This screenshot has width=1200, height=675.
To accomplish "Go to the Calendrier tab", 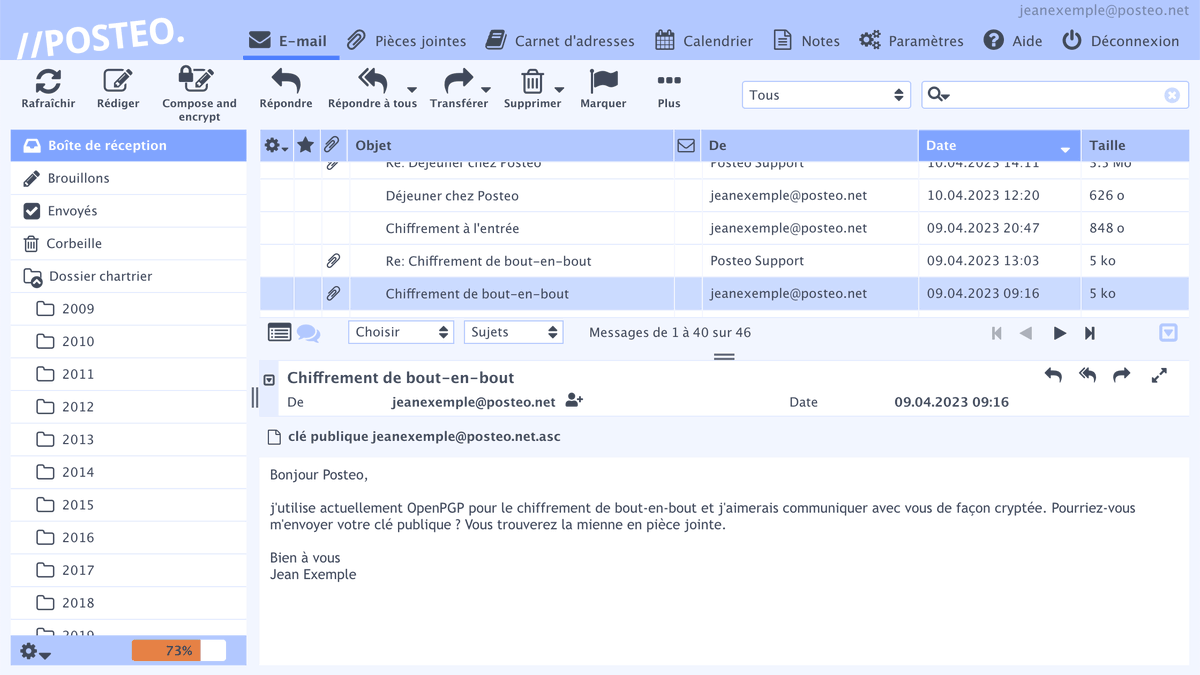I will (704, 41).
